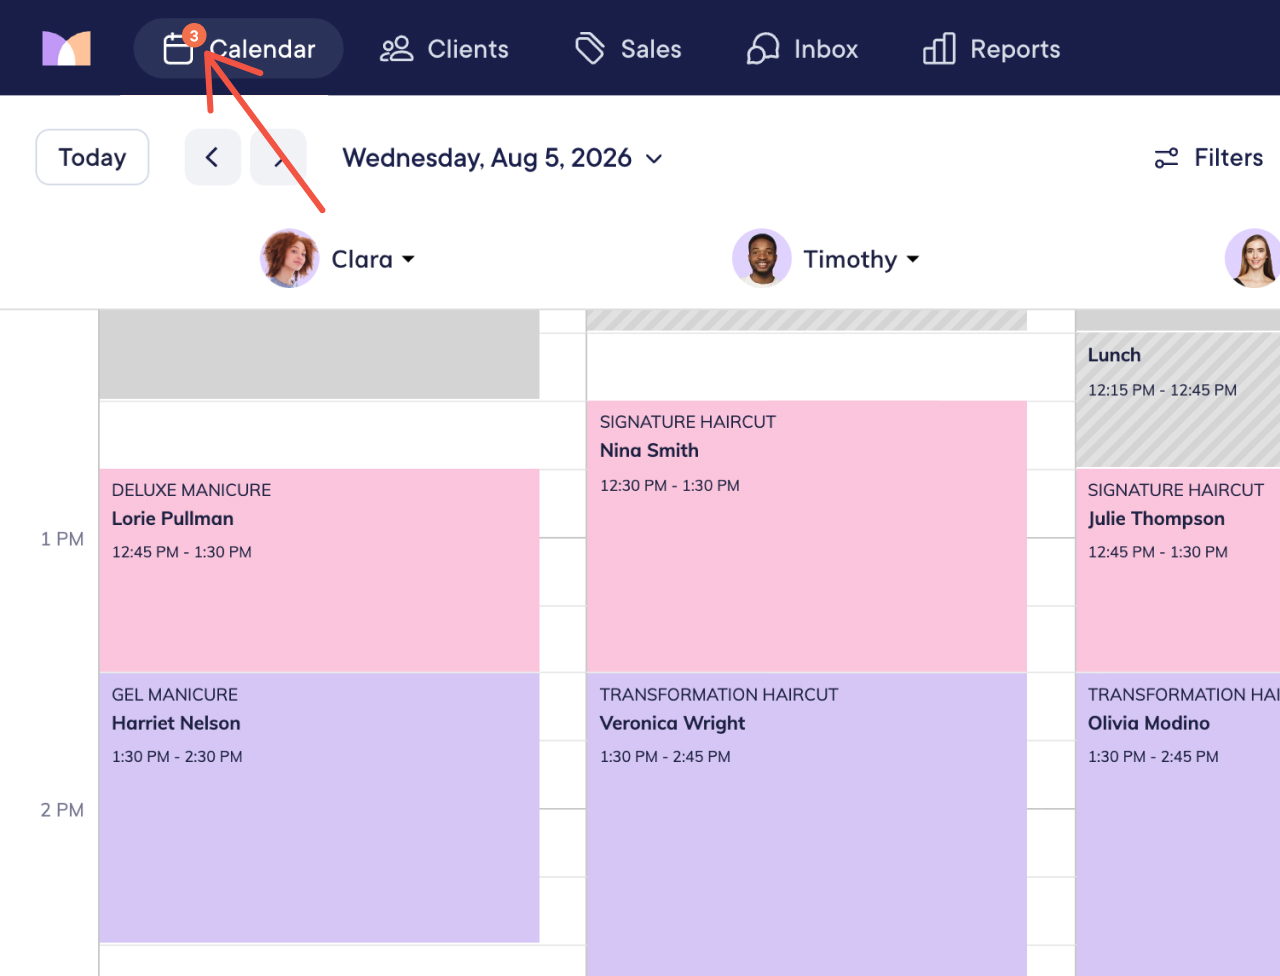Click Clara's profile photo
The height and width of the screenshot is (976, 1280).
click(x=290, y=258)
